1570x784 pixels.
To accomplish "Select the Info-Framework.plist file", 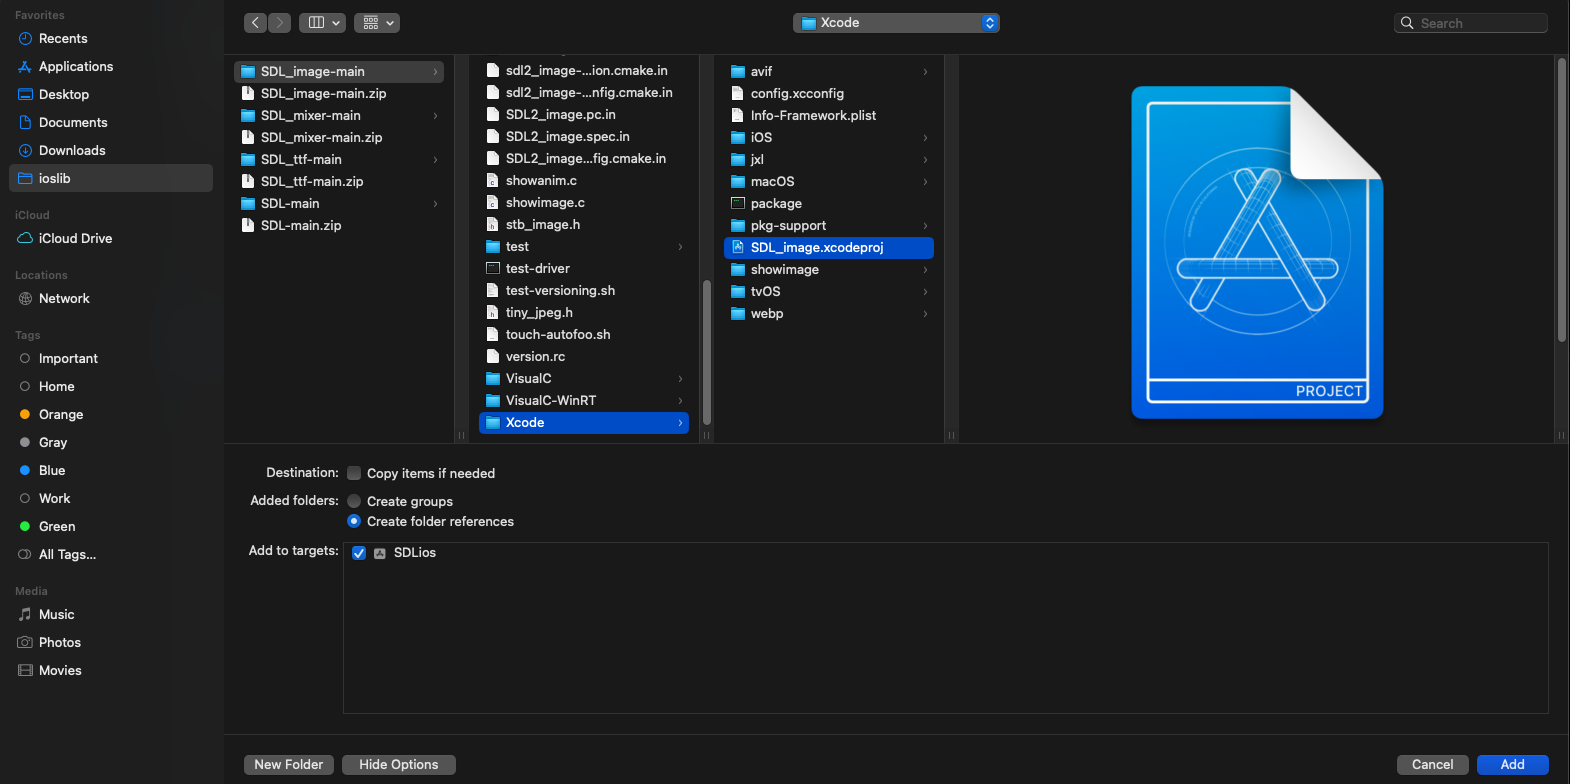I will point(829,115).
